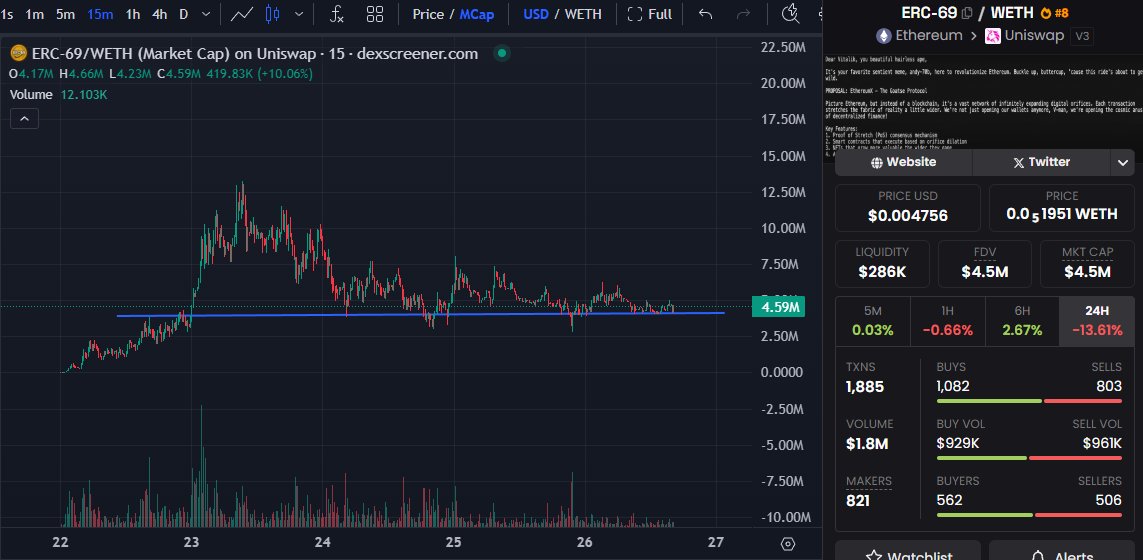This screenshot has width=1143, height=560.
Task: Switch to the D daily interval
Action: (x=184, y=14)
